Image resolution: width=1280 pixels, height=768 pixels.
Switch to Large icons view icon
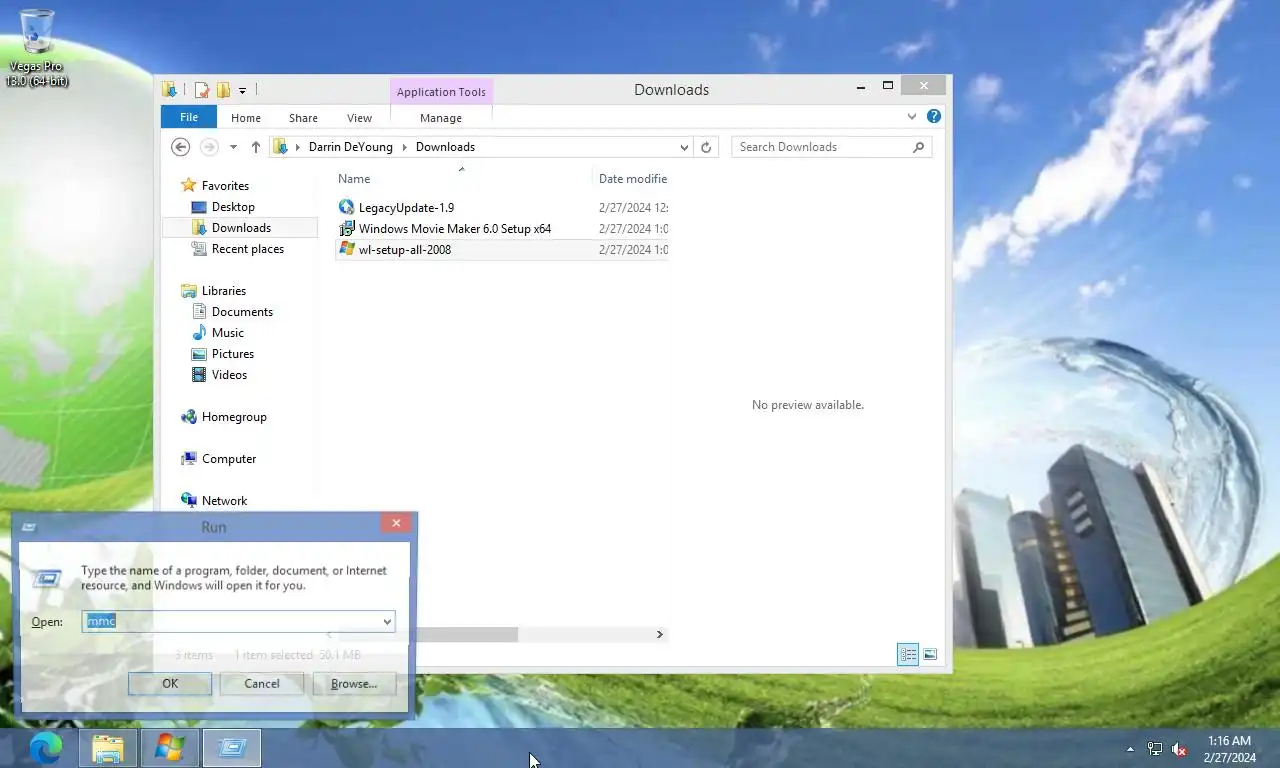(930, 655)
